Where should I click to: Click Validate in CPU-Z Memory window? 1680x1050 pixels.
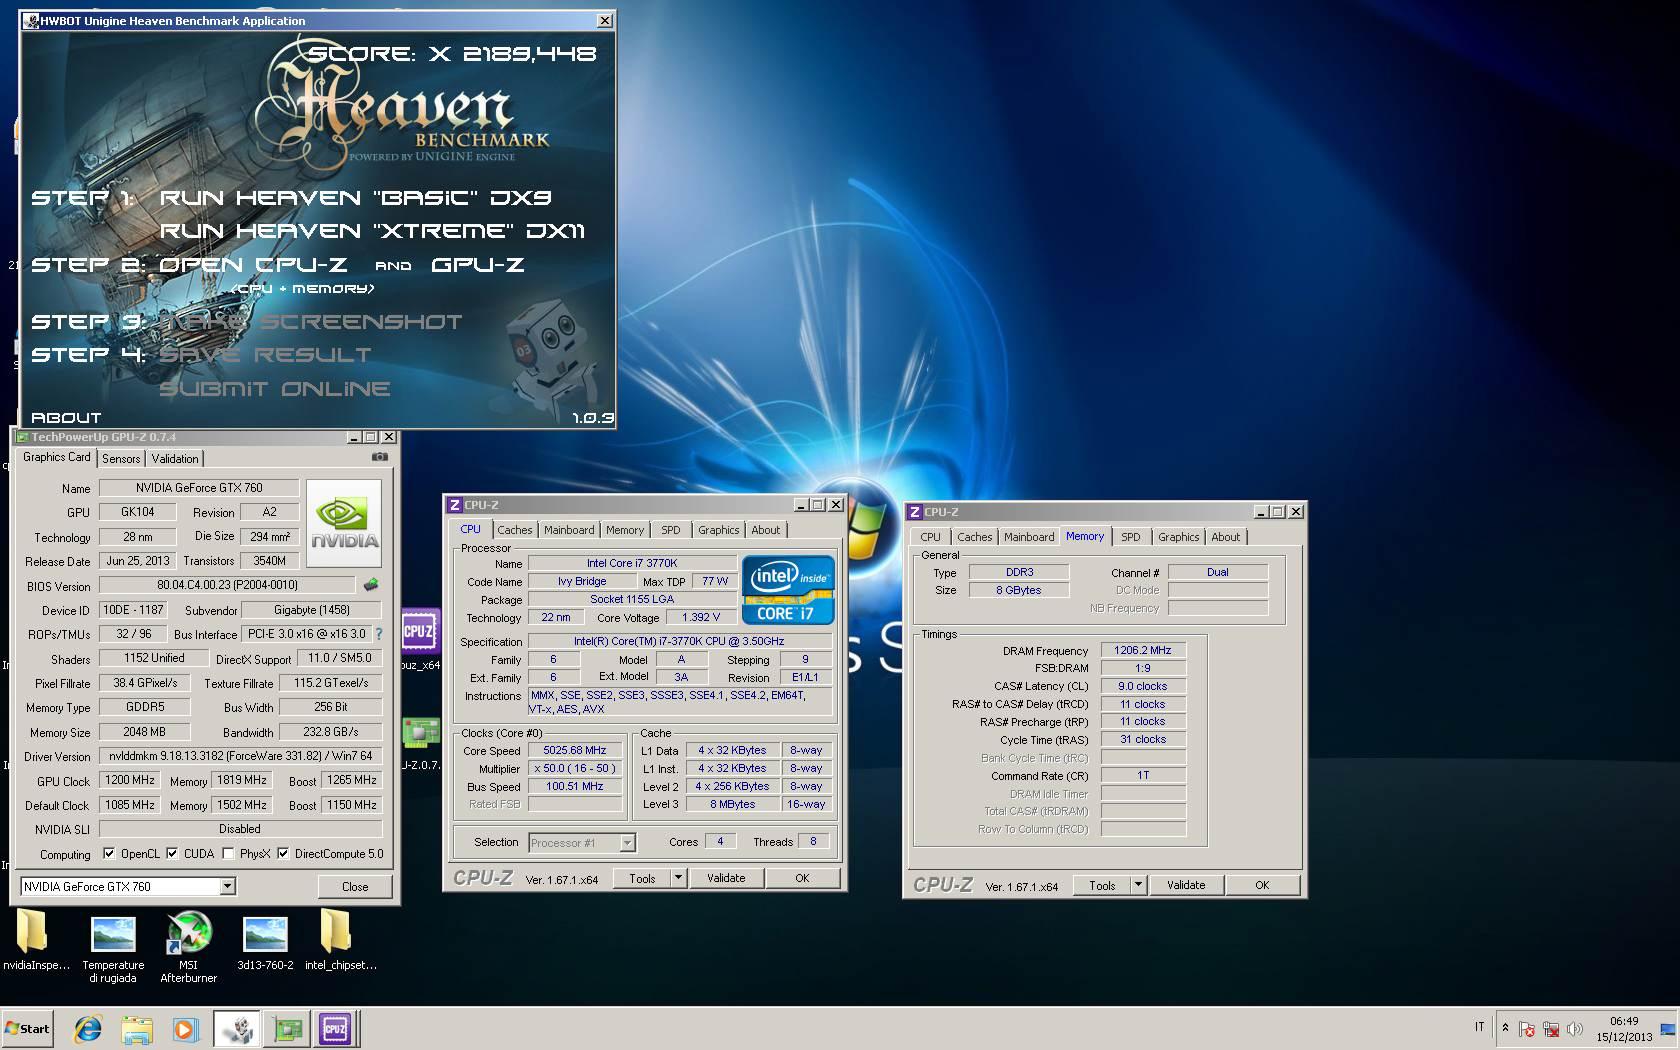(x=1186, y=885)
